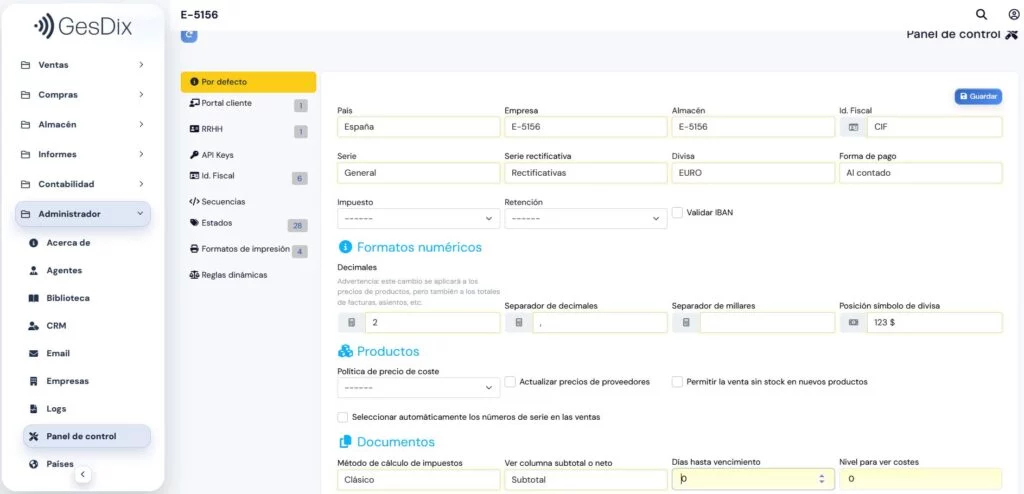Click the Almacén field

click(x=753, y=127)
